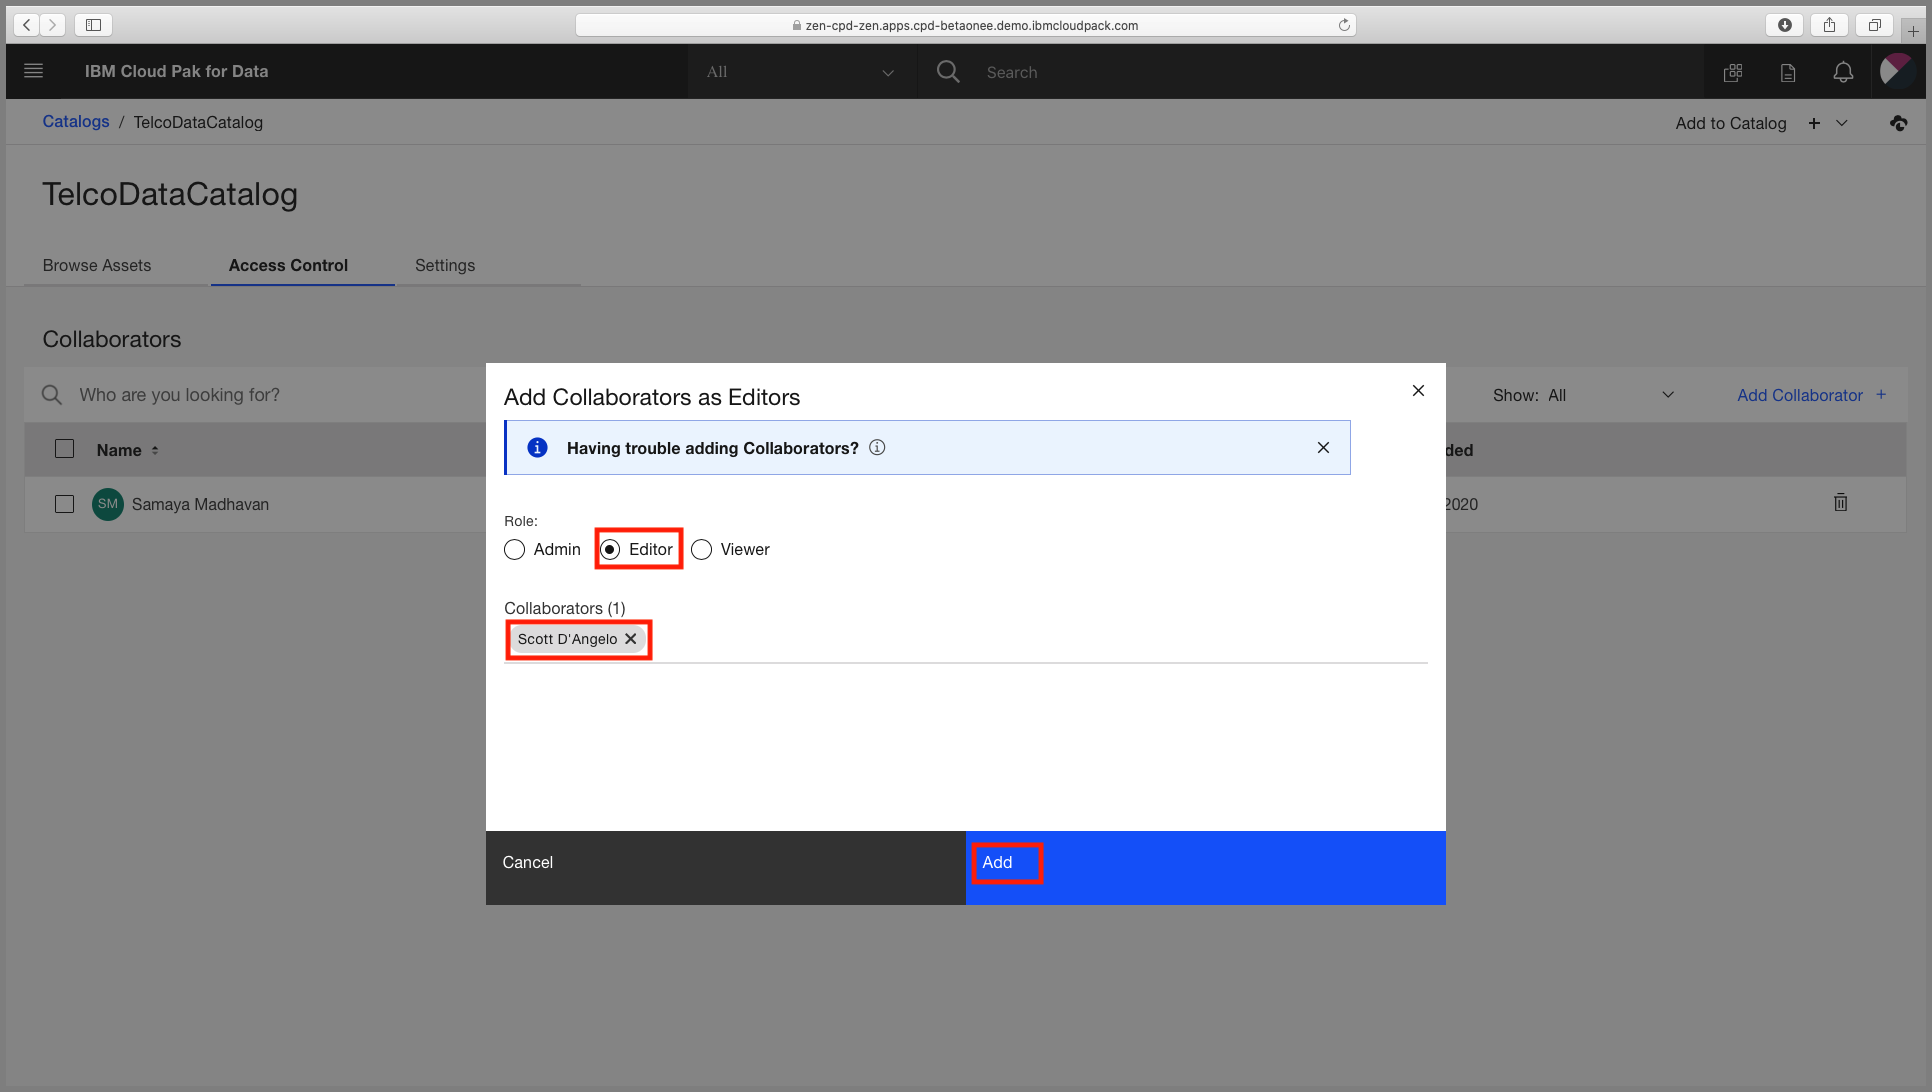Click the Add button to confirm collaborators

tap(1006, 862)
